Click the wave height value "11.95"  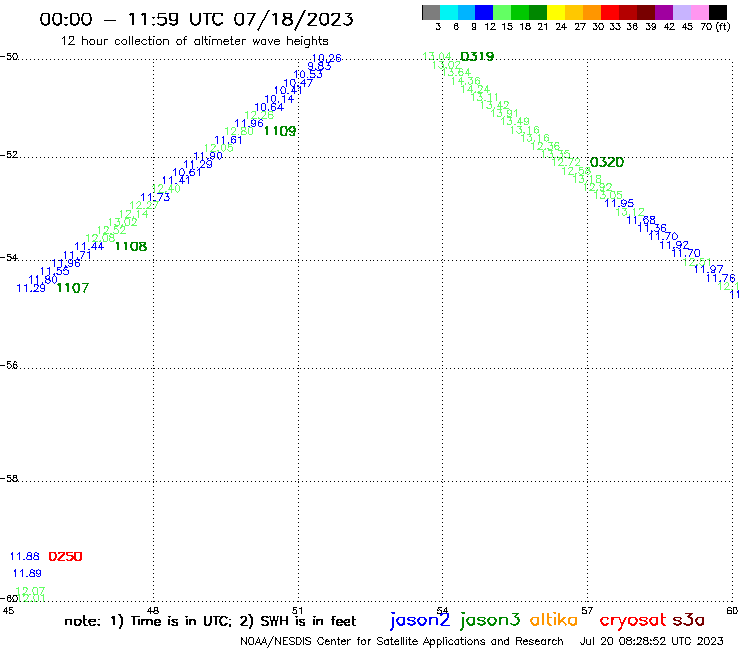click(619, 203)
